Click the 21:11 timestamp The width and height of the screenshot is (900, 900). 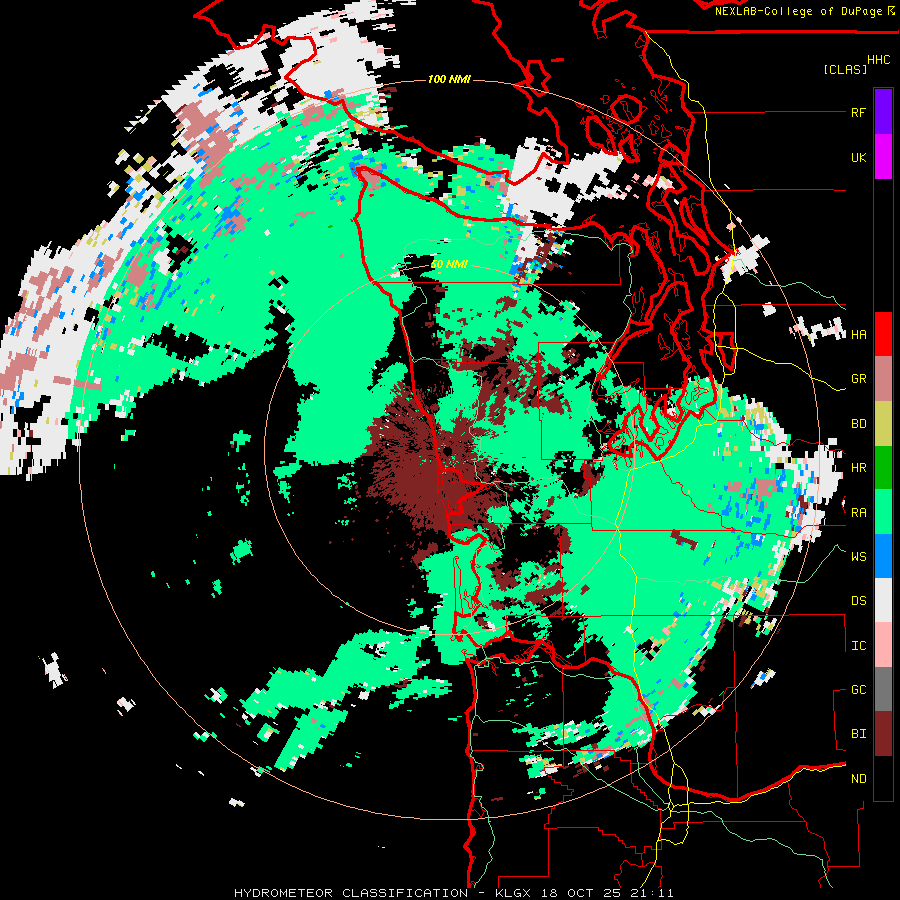654,893
